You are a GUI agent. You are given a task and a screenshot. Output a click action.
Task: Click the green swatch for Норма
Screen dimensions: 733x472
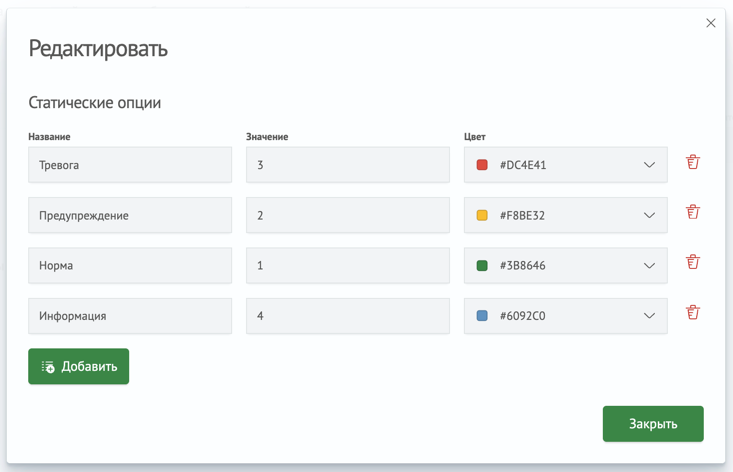(x=482, y=266)
